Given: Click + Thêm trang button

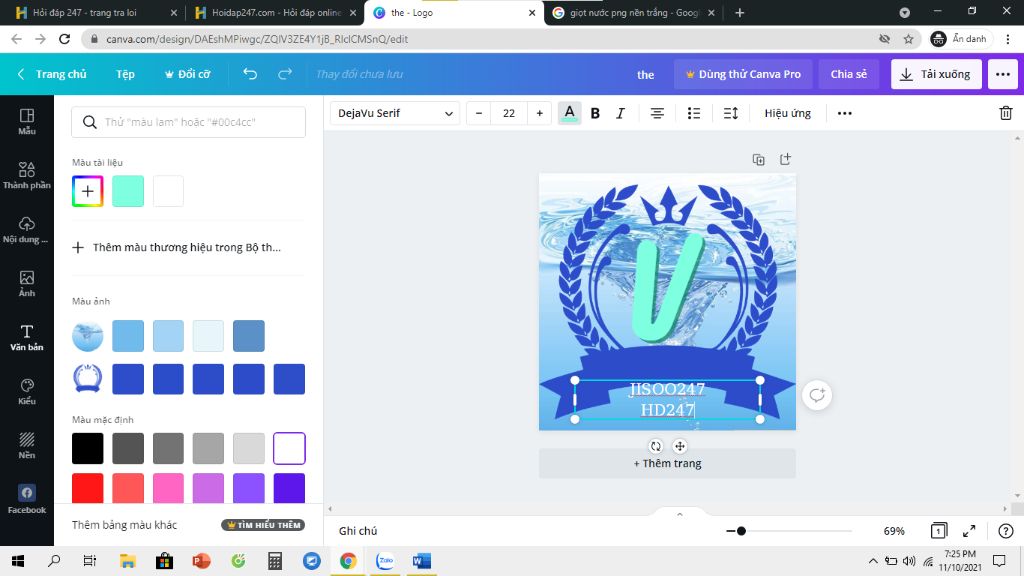Looking at the screenshot, I should 667,463.
